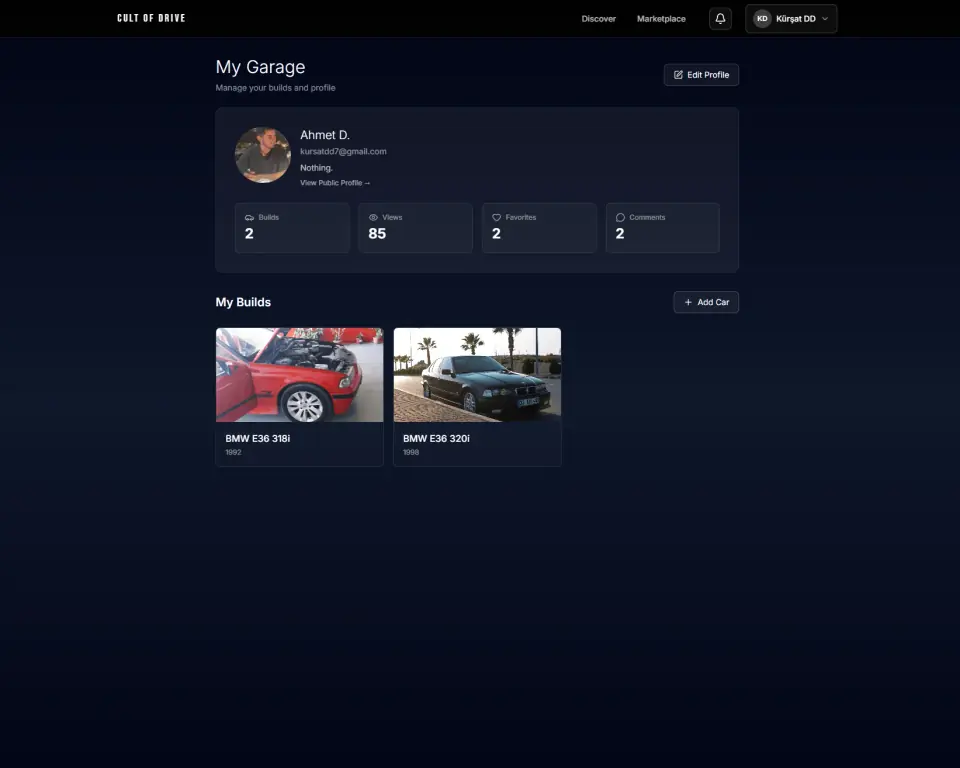The width and height of the screenshot is (960, 768).
Task: Click the year 1992 on the 318i card
Action: point(233,452)
